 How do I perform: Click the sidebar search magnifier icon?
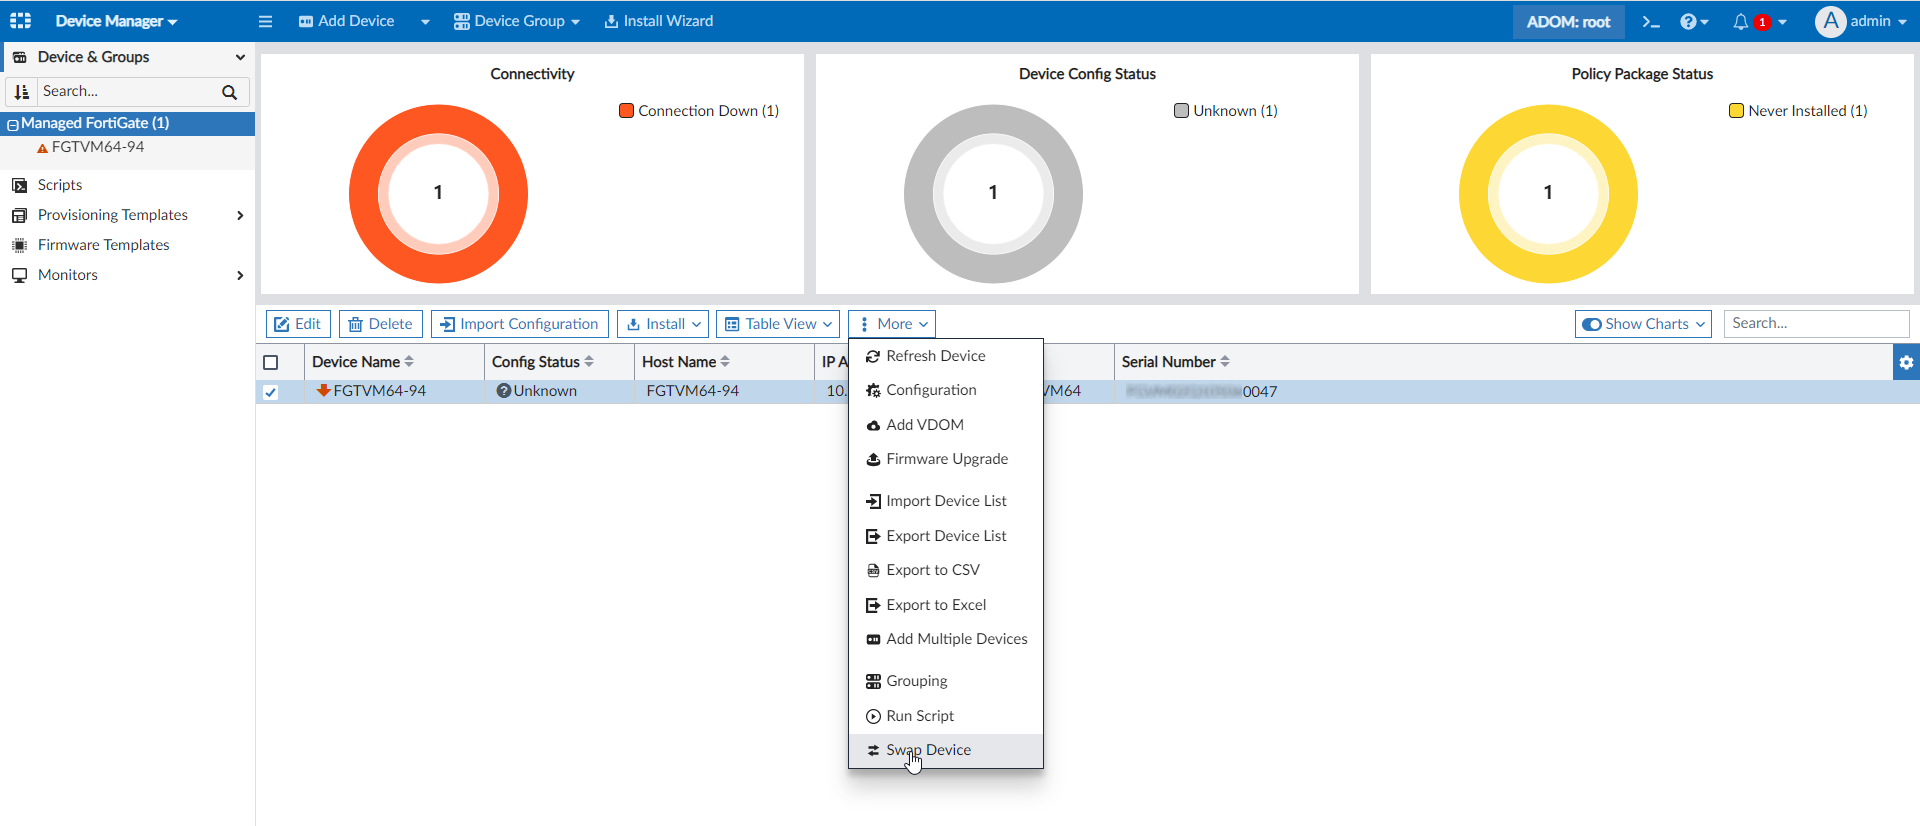[x=229, y=92]
